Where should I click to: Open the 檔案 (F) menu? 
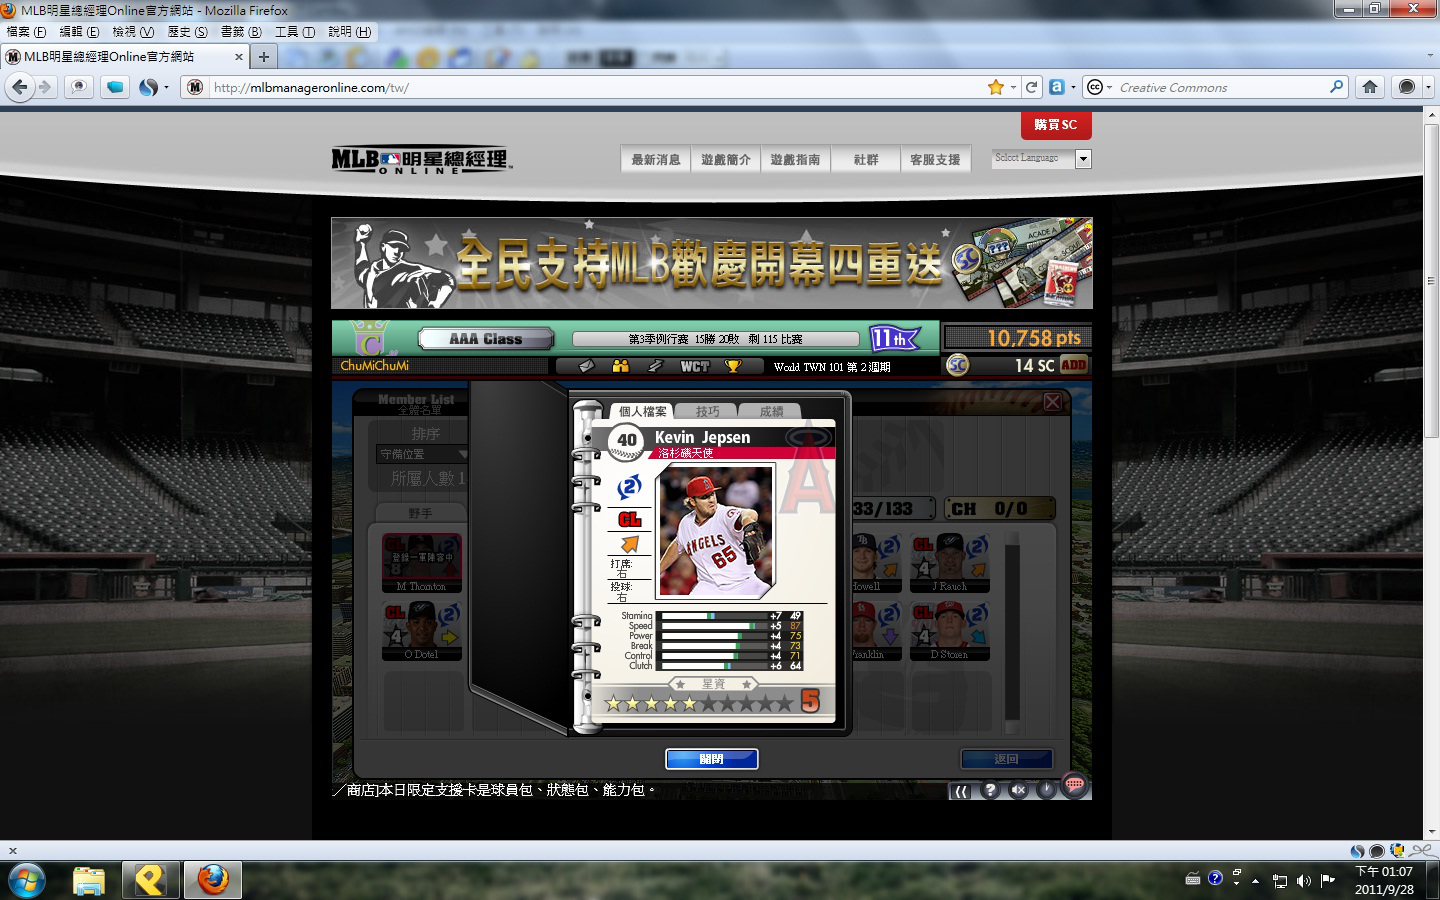(26, 32)
